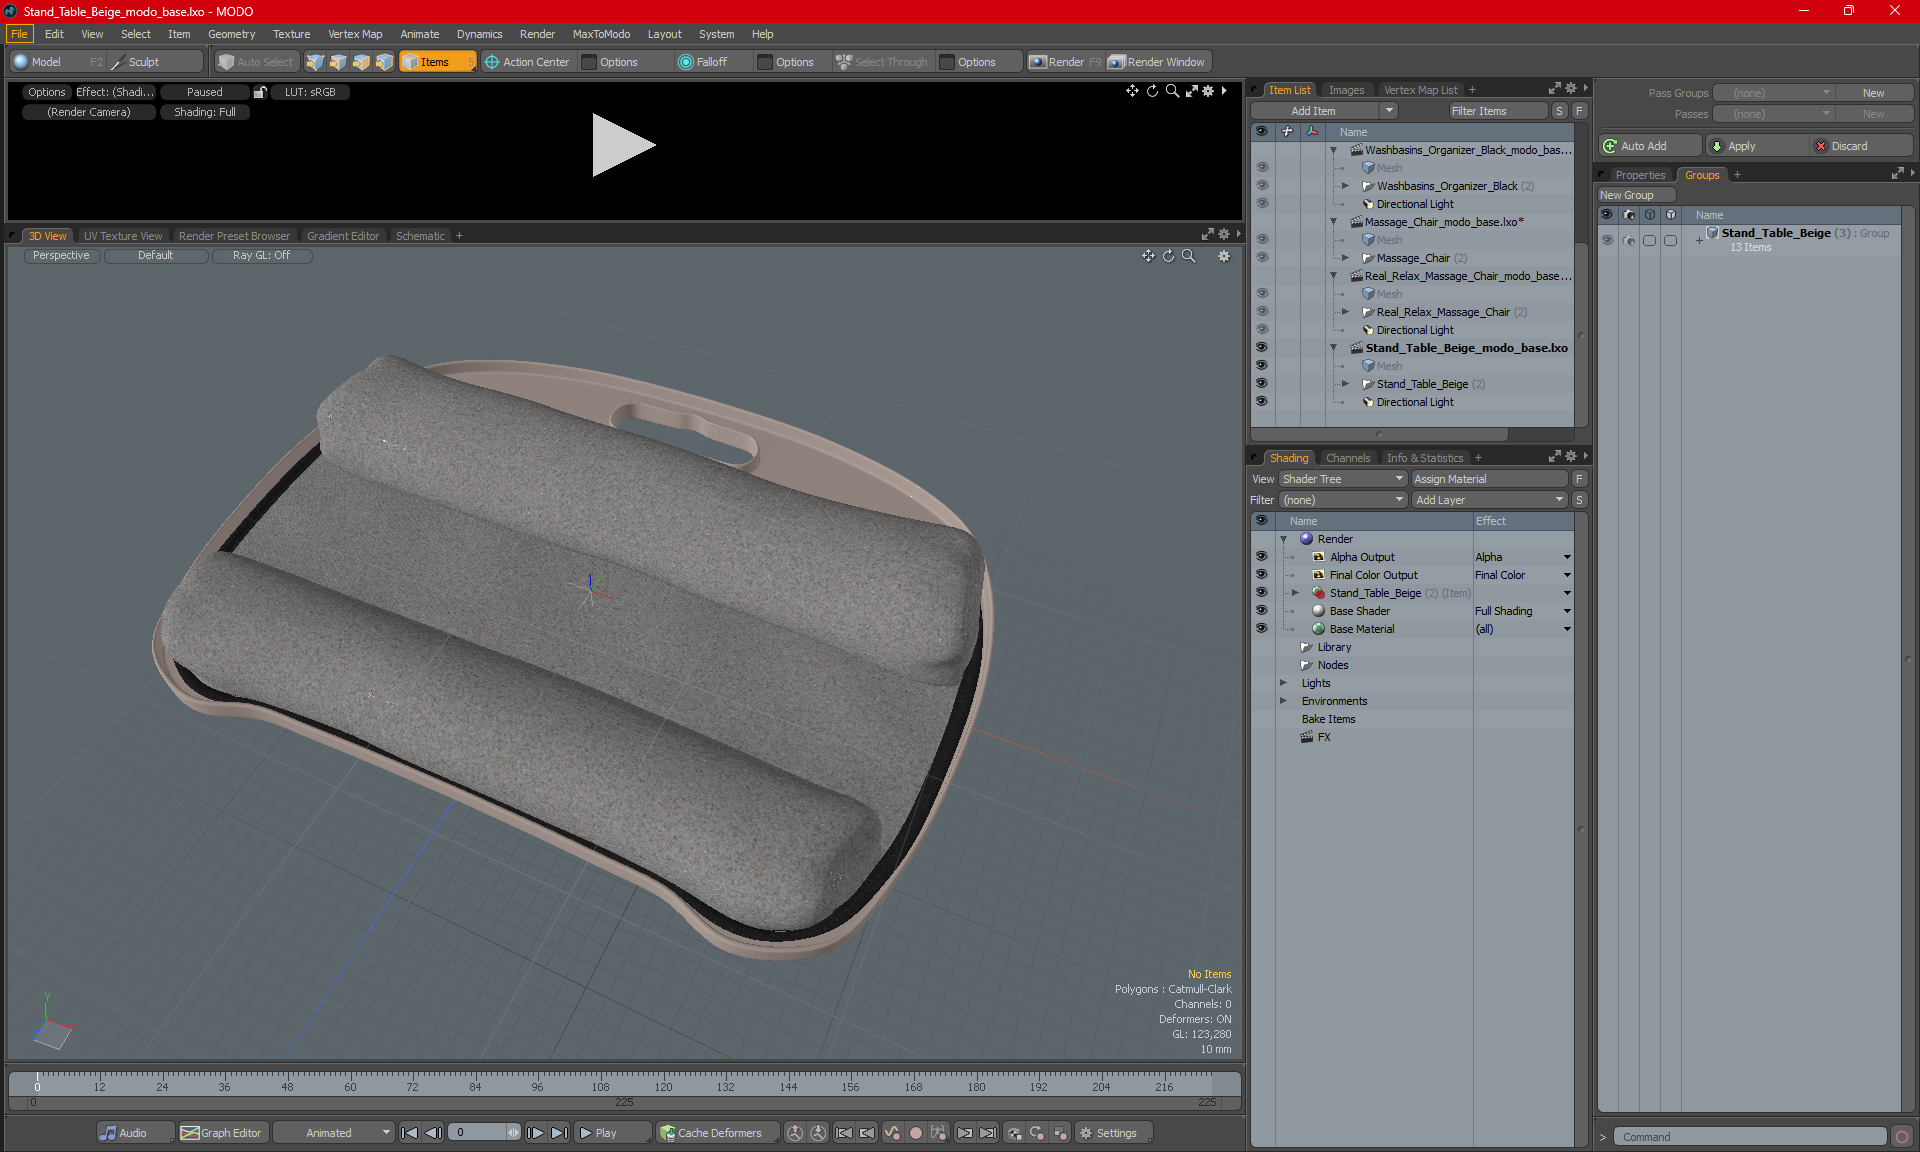Screen dimensions: 1920x1152
Task: Open the Graph Editor
Action: (x=222, y=1133)
